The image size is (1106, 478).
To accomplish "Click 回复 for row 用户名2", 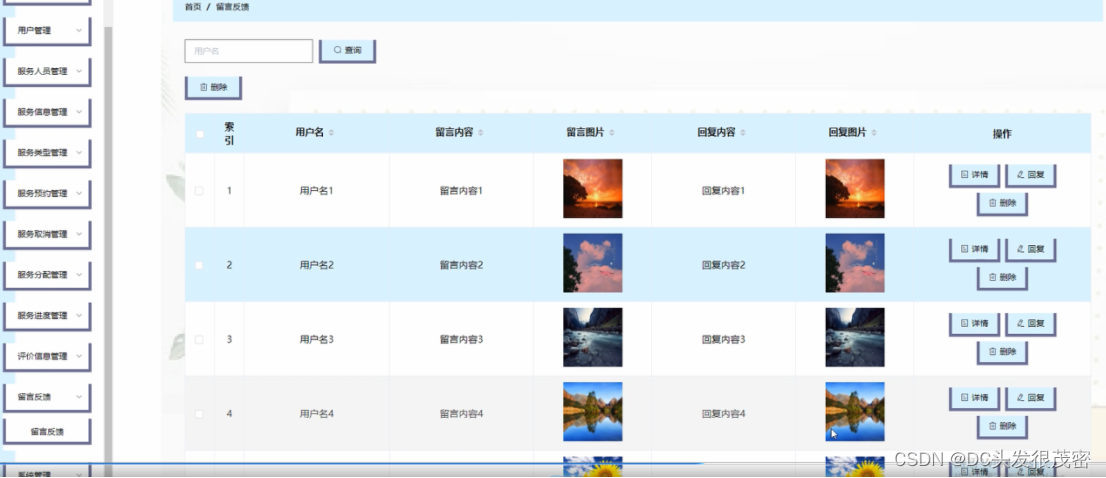I will tap(1031, 250).
